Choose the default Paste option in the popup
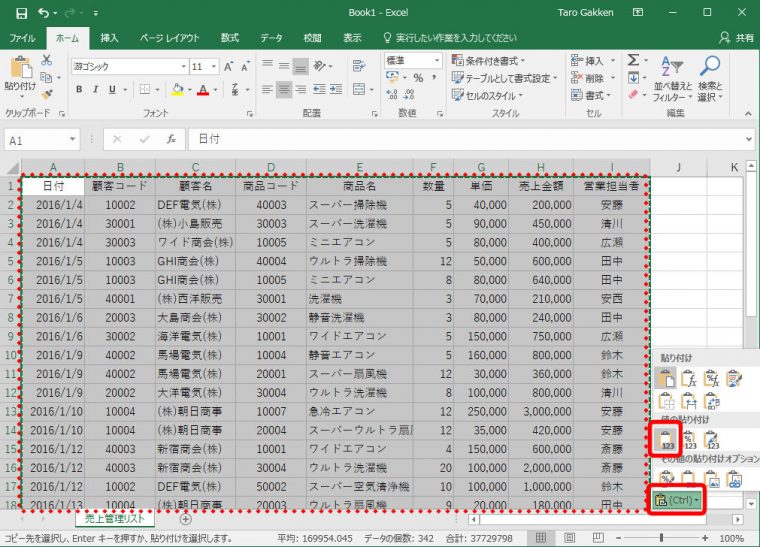The width and height of the screenshot is (760, 547). click(666, 378)
